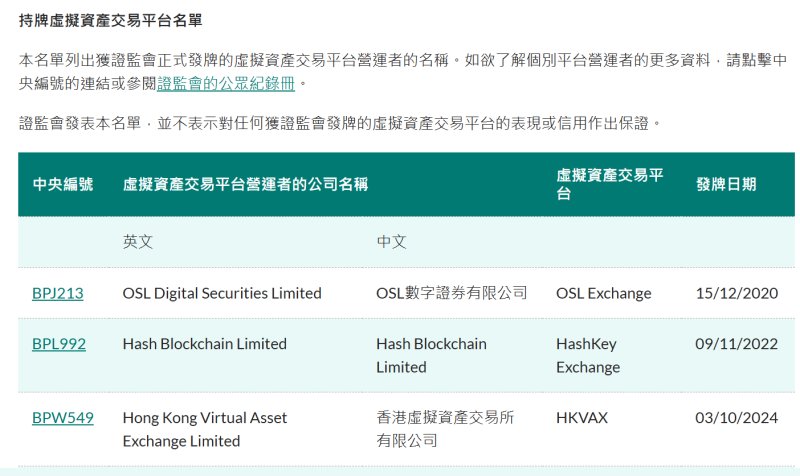
Task: Open central number BPL992 link
Action: pyautogui.click(x=59, y=344)
